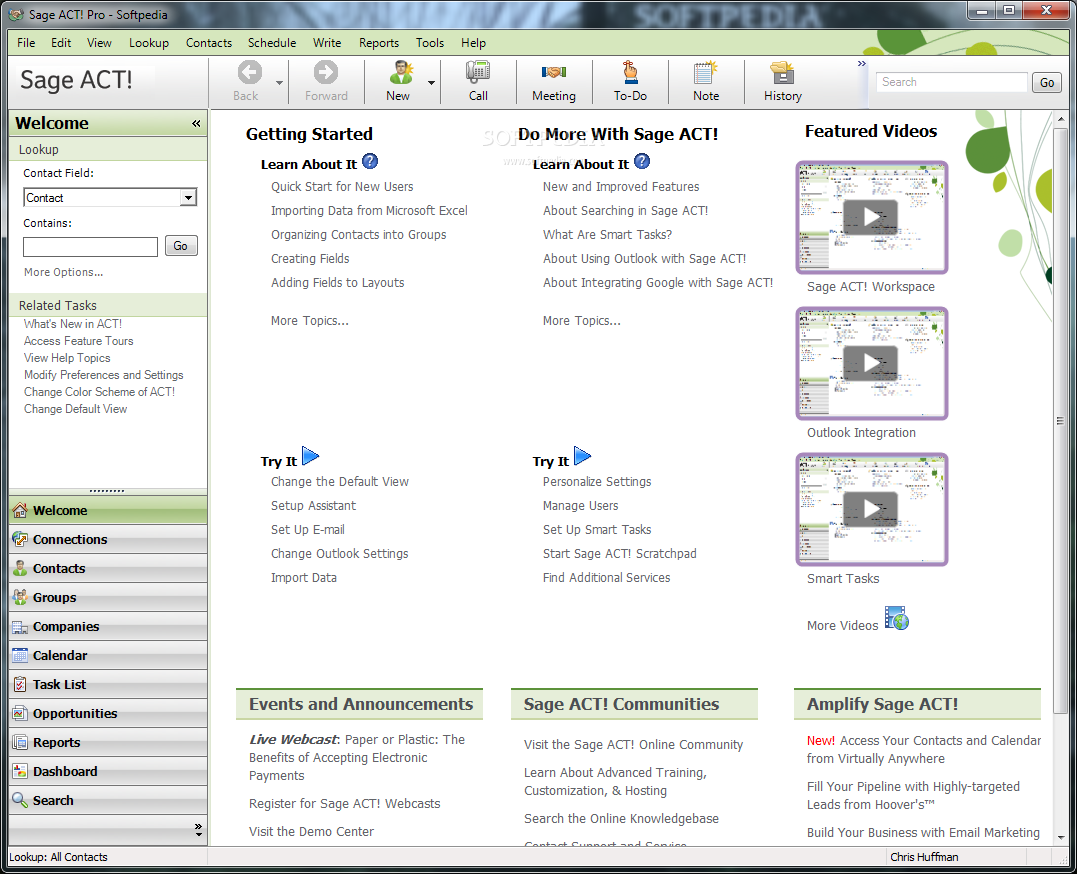The image size is (1077, 874).
Task: Click Go button beside the Contains field
Action: pos(181,246)
